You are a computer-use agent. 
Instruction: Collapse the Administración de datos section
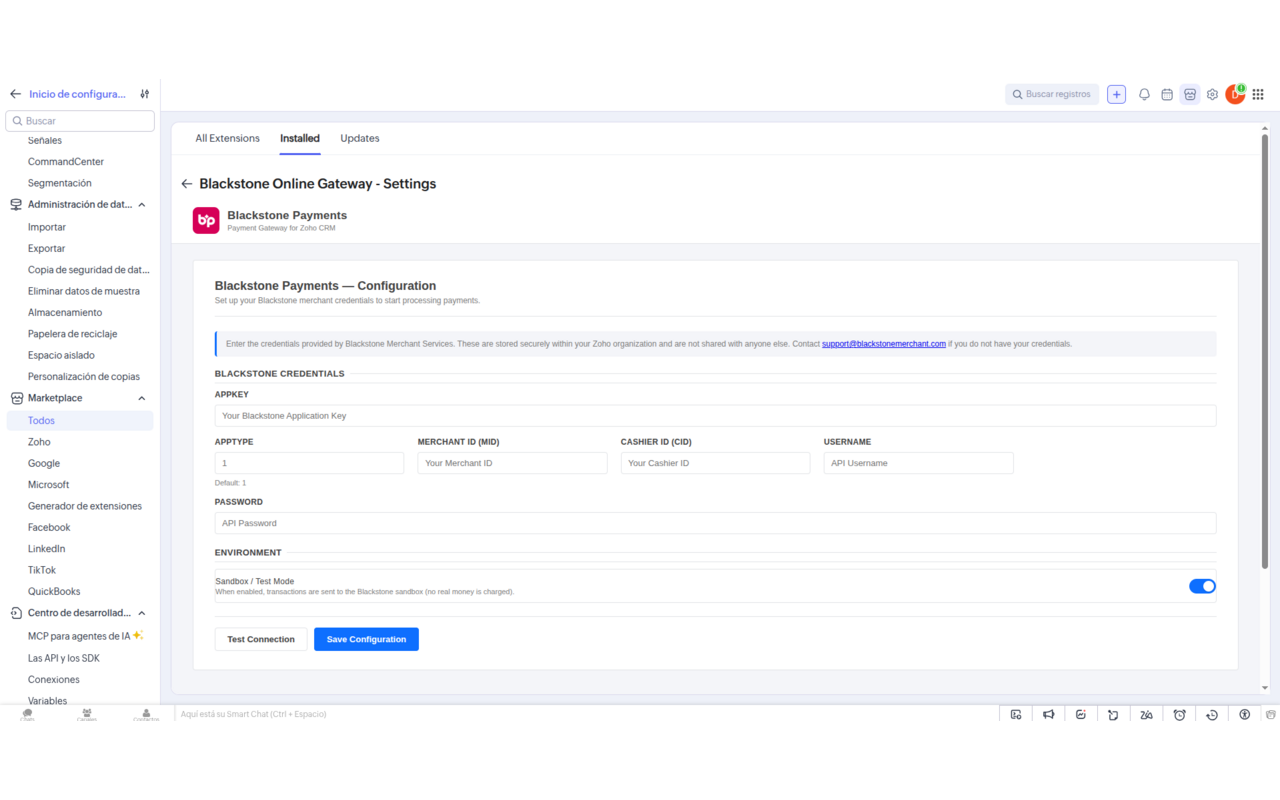point(141,204)
